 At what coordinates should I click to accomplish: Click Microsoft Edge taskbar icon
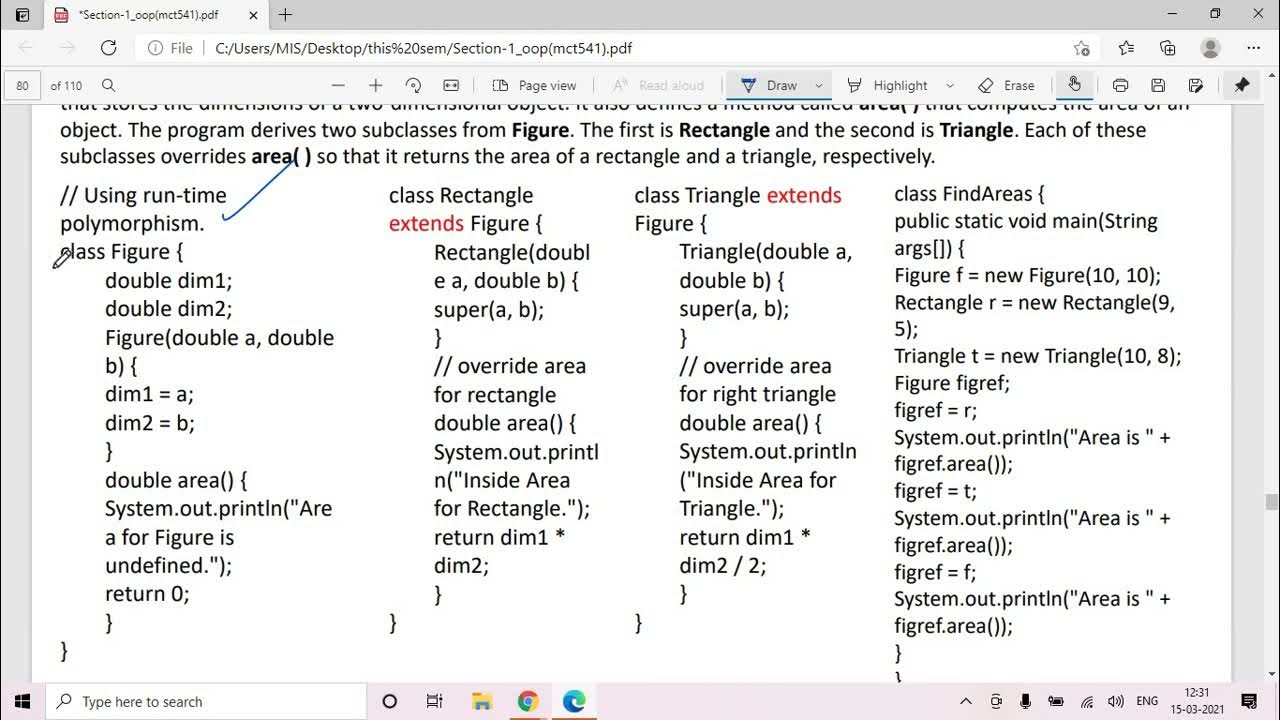pyautogui.click(x=574, y=701)
